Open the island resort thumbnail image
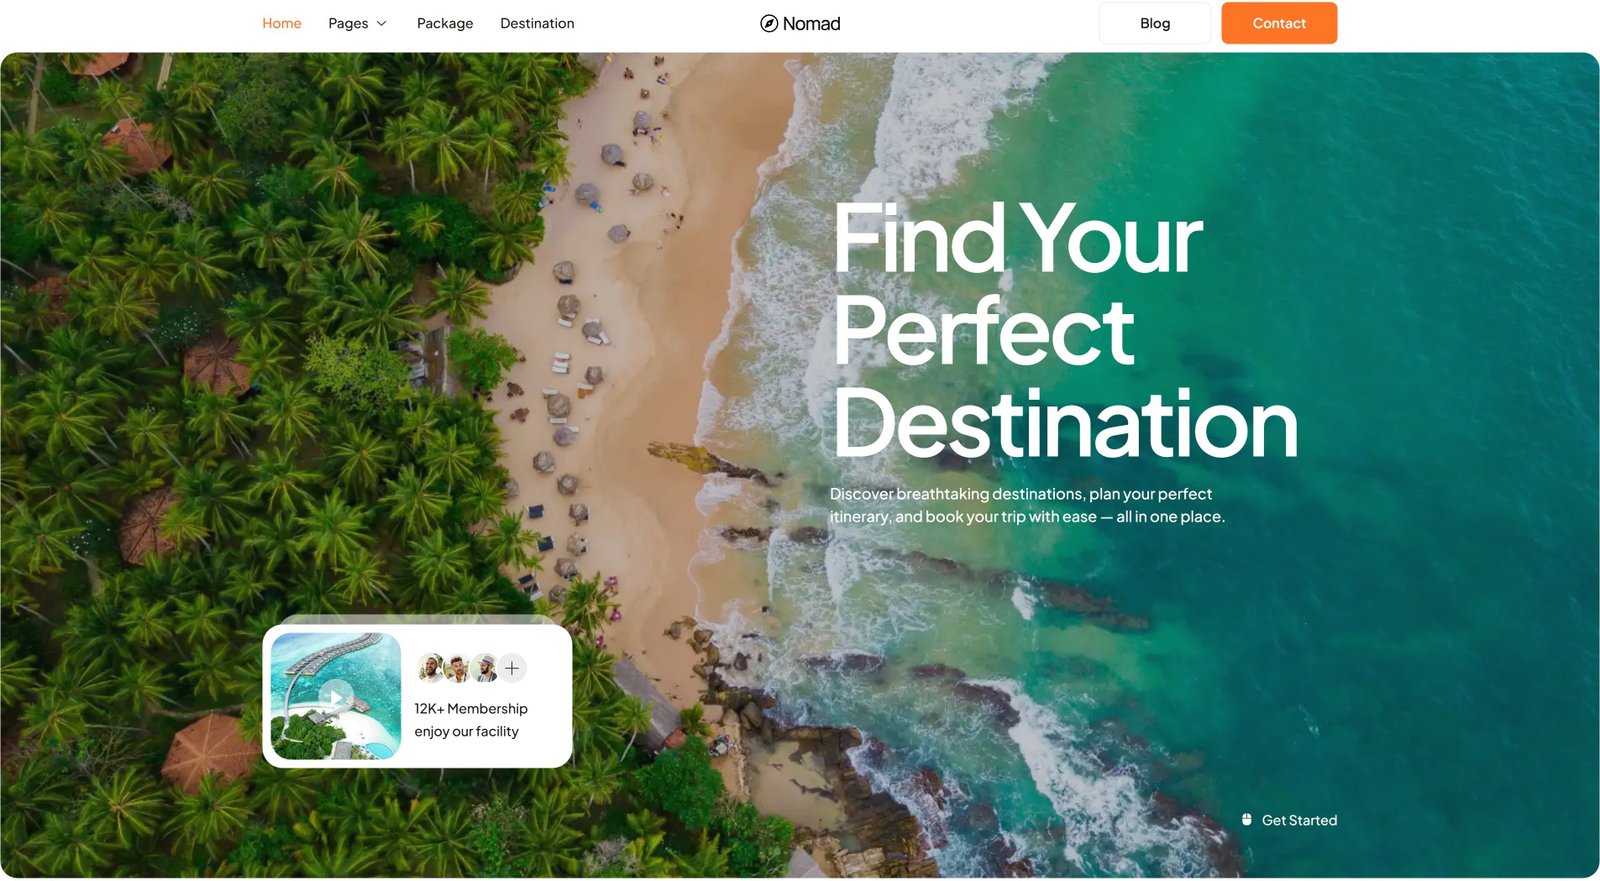Screen dimensions: 1600x881 [x=336, y=696]
